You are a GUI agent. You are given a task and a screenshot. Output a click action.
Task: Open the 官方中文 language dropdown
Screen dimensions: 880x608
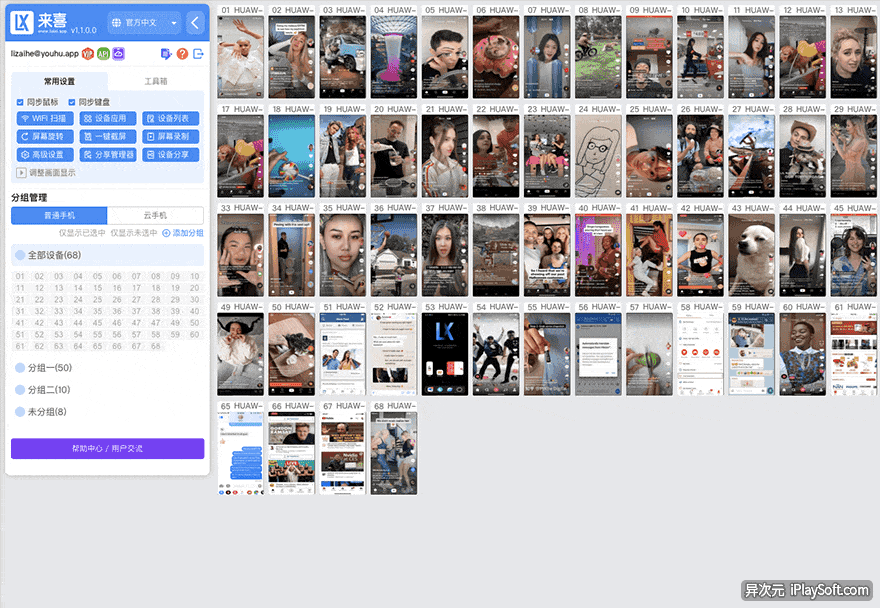point(145,22)
